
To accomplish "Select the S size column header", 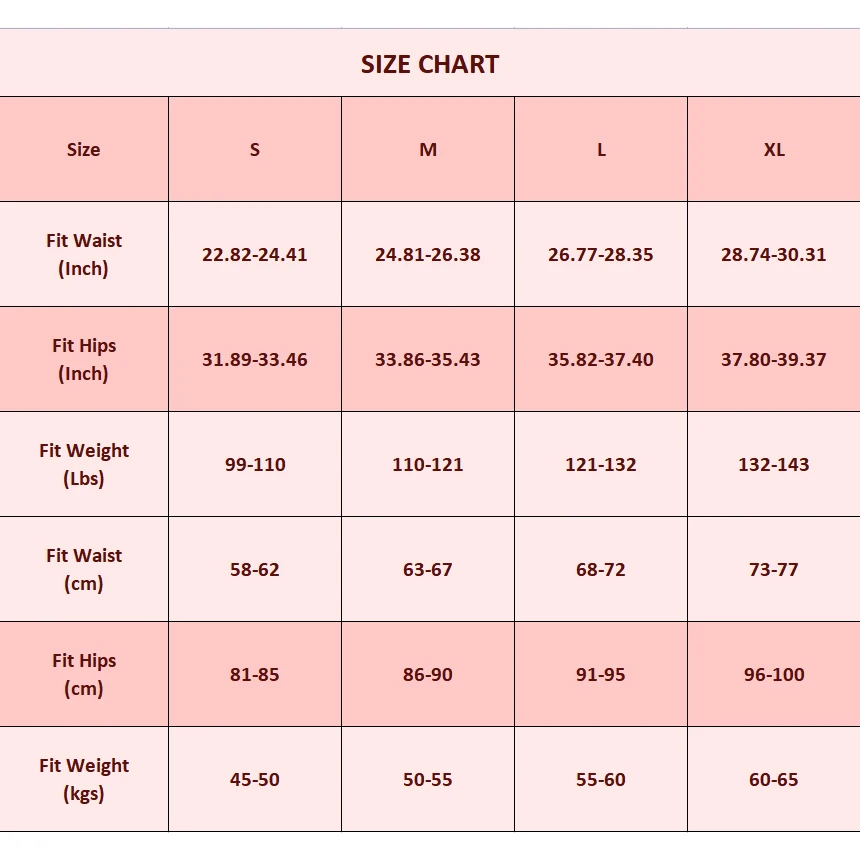I will [x=255, y=149].
